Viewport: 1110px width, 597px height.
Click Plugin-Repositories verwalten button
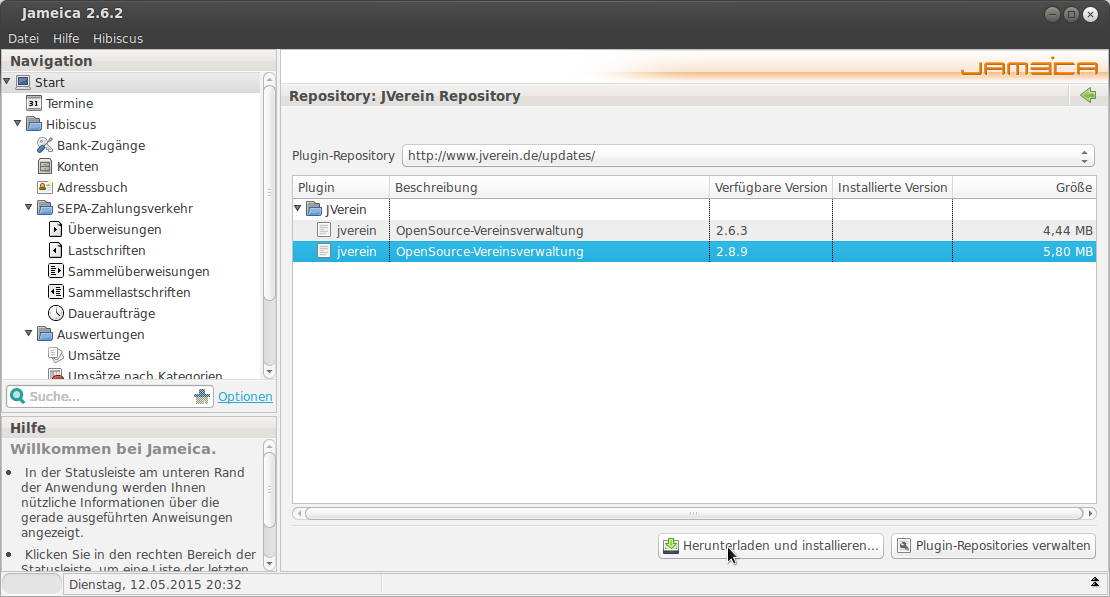[x=993, y=546]
